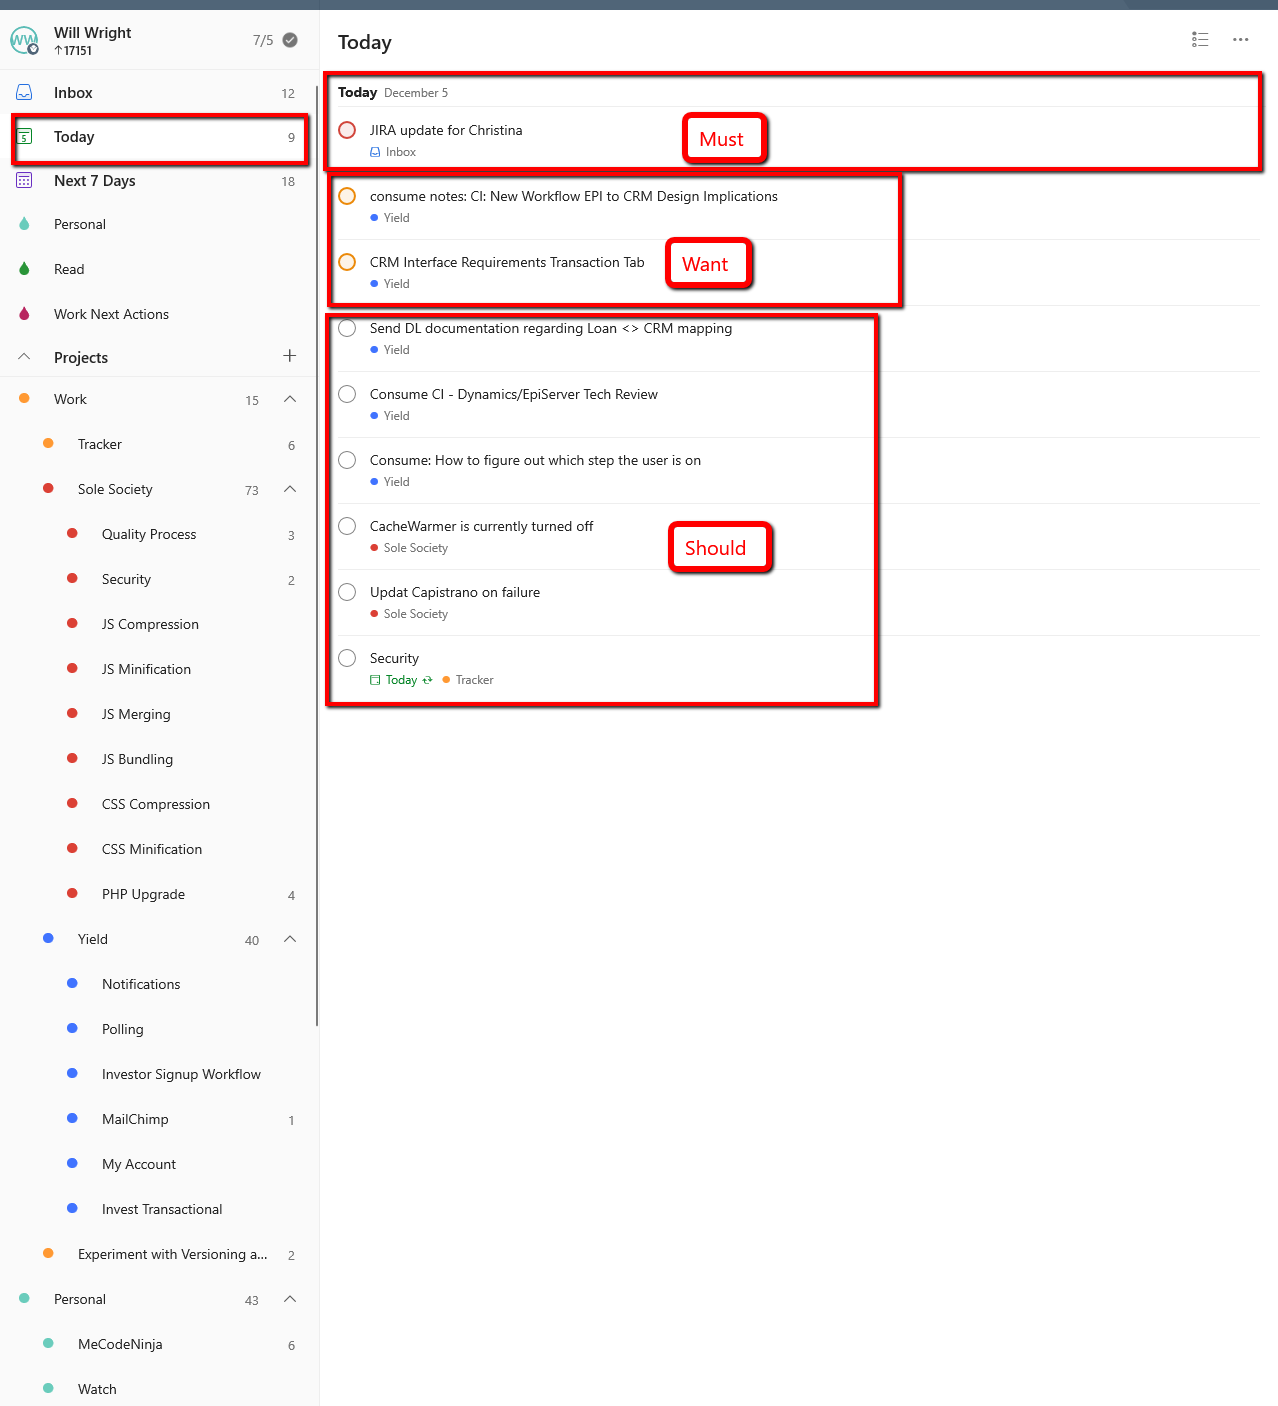This screenshot has width=1278, height=1406.
Task: Mark Send DL documentation task as done
Action: [x=347, y=328]
